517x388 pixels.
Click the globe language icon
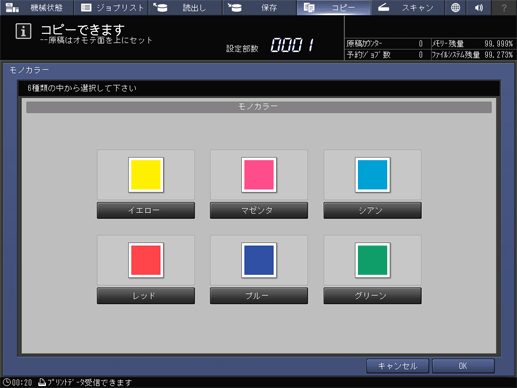pos(455,7)
